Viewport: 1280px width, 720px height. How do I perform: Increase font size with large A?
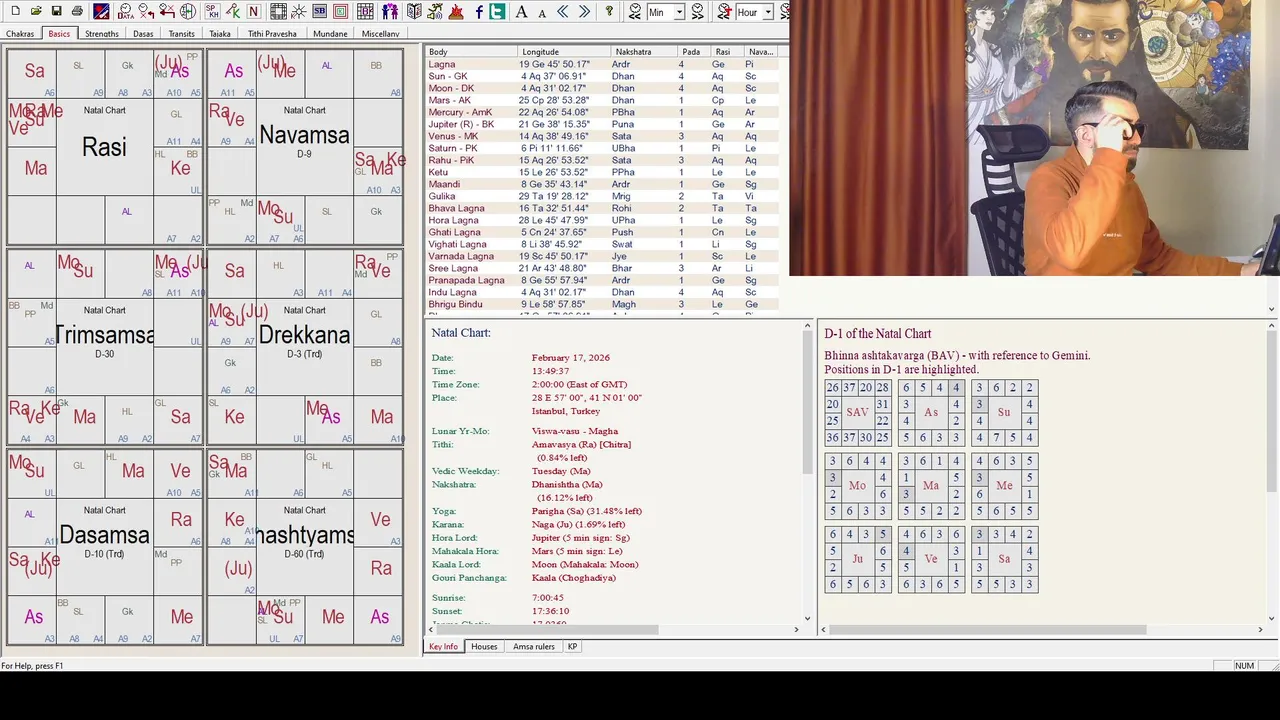point(521,11)
